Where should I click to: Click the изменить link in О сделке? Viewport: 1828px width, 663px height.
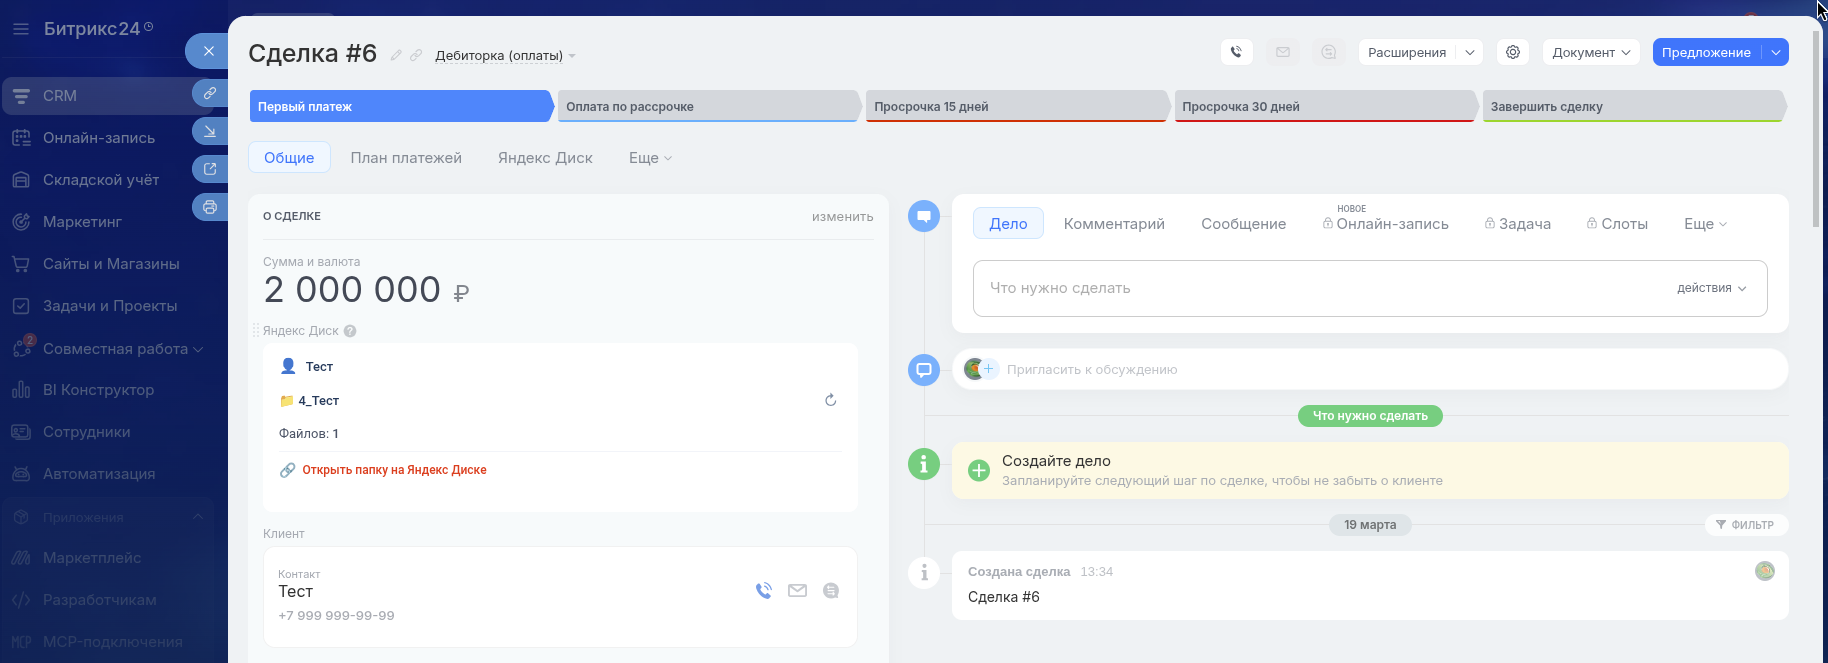click(842, 217)
